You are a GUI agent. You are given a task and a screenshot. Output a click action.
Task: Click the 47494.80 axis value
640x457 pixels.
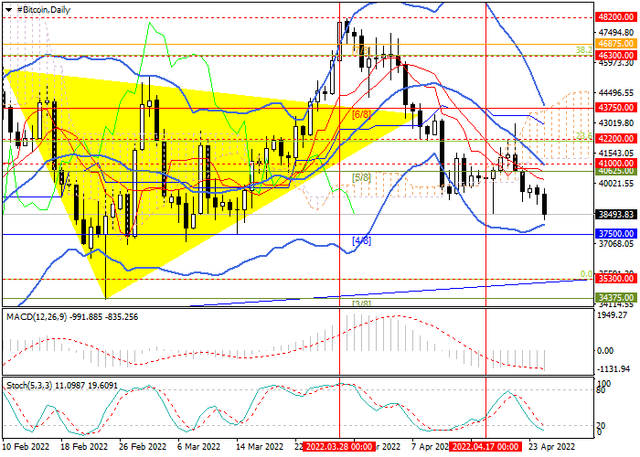coord(616,33)
